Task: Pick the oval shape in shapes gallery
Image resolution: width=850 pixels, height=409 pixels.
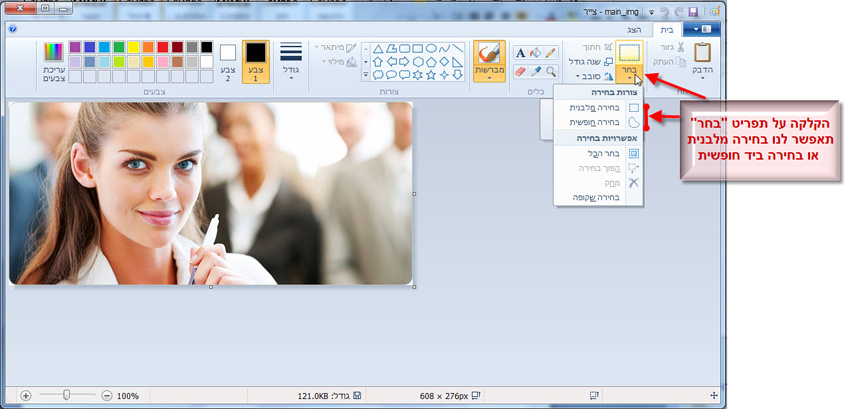Action: [431, 48]
